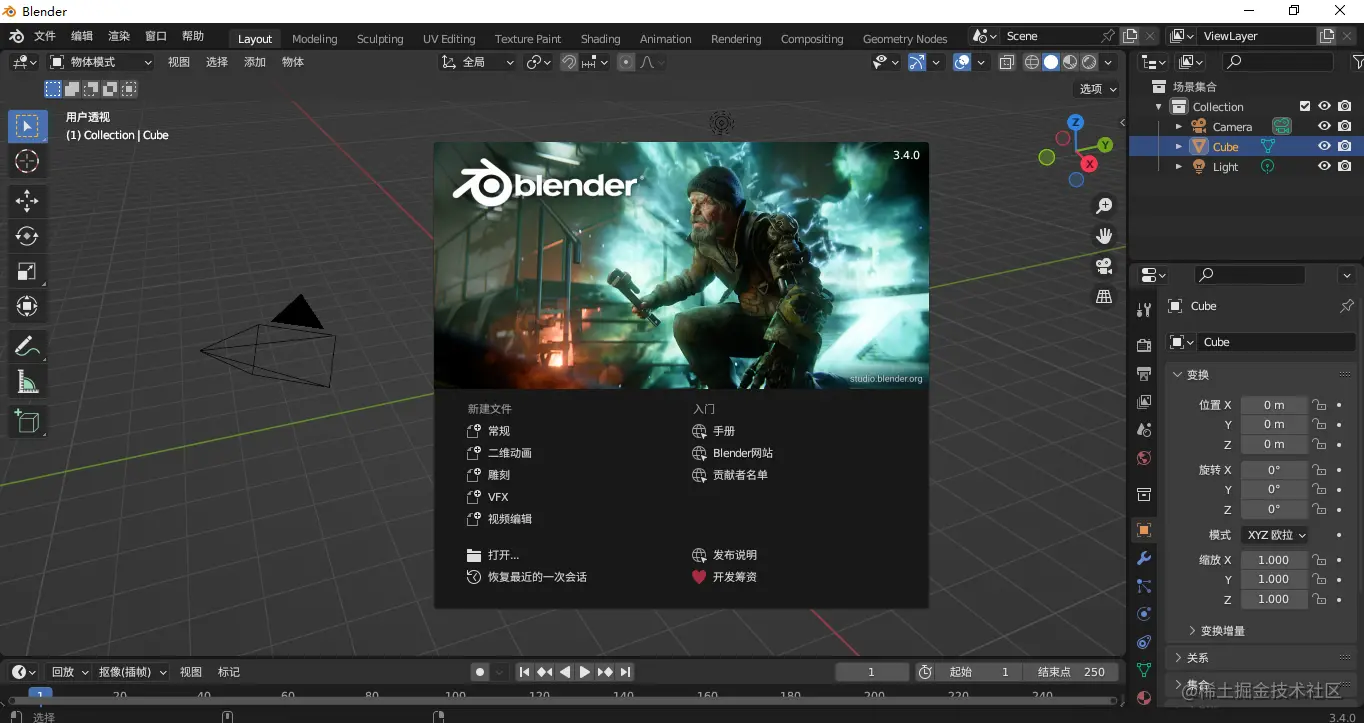
Task: Toggle proportional editing button
Action: [x=626, y=62]
